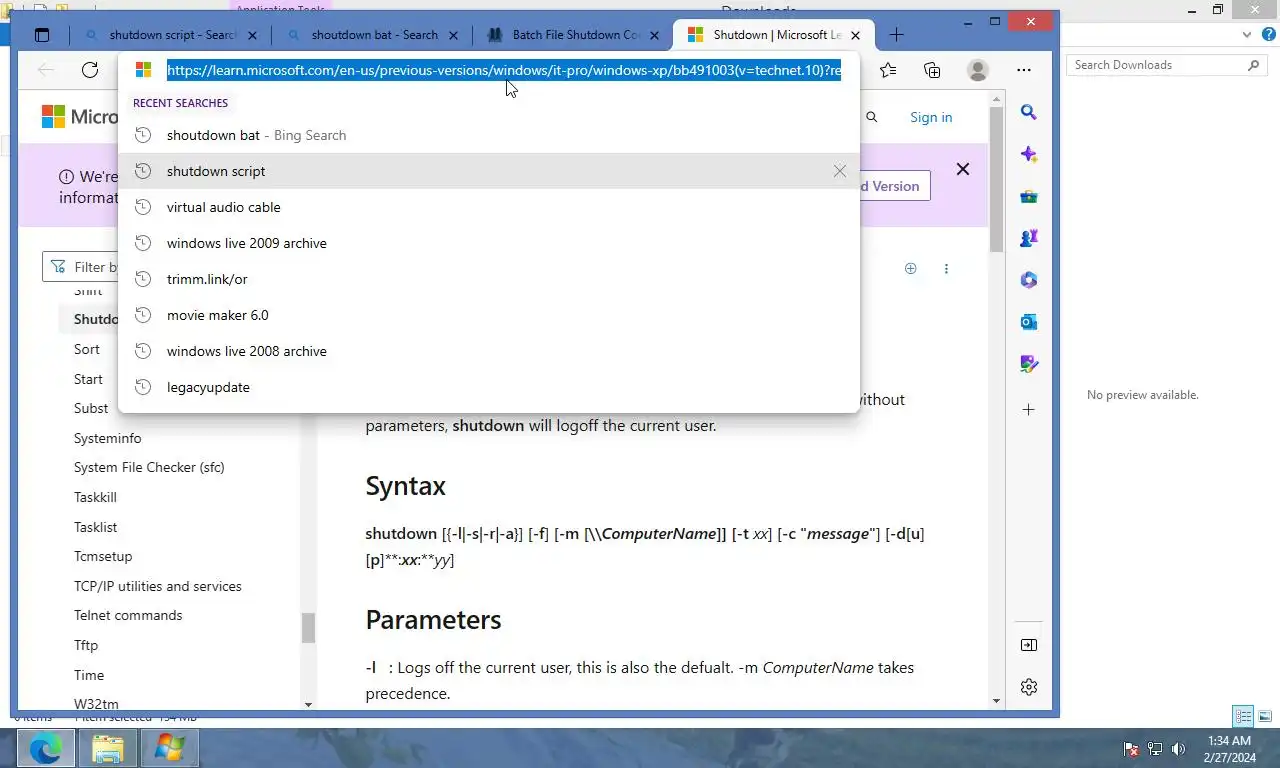Click the taskbar clock 1:34 AM
Image resolution: width=1280 pixels, height=768 pixels.
tap(1229, 741)
